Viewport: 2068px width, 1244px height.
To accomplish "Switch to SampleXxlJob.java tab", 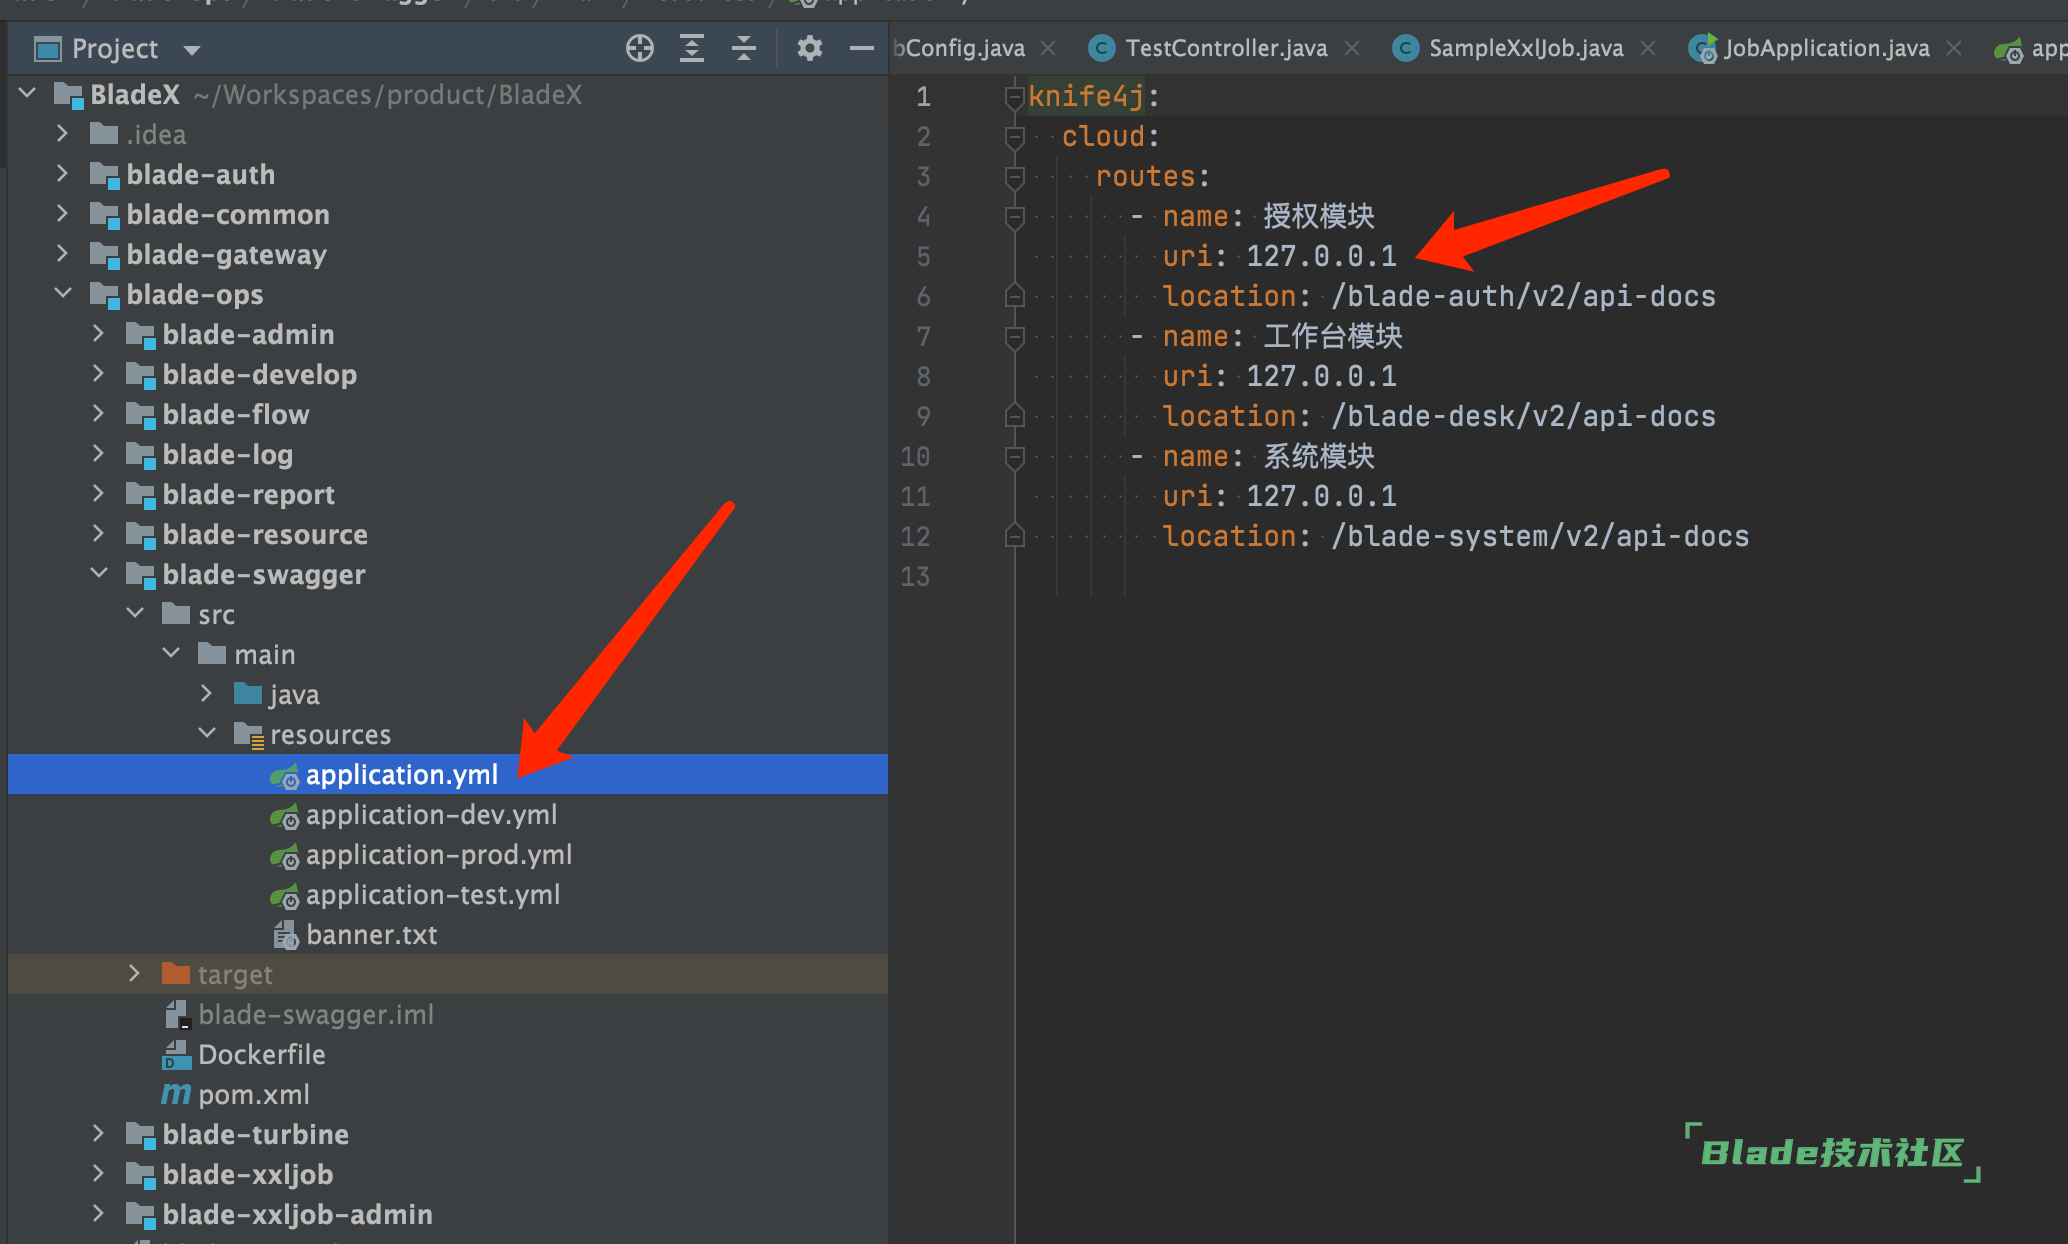I will [x=1525, y=48].
